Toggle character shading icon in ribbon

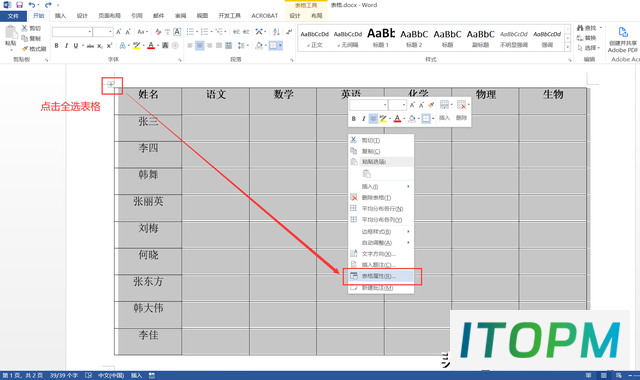165,46
